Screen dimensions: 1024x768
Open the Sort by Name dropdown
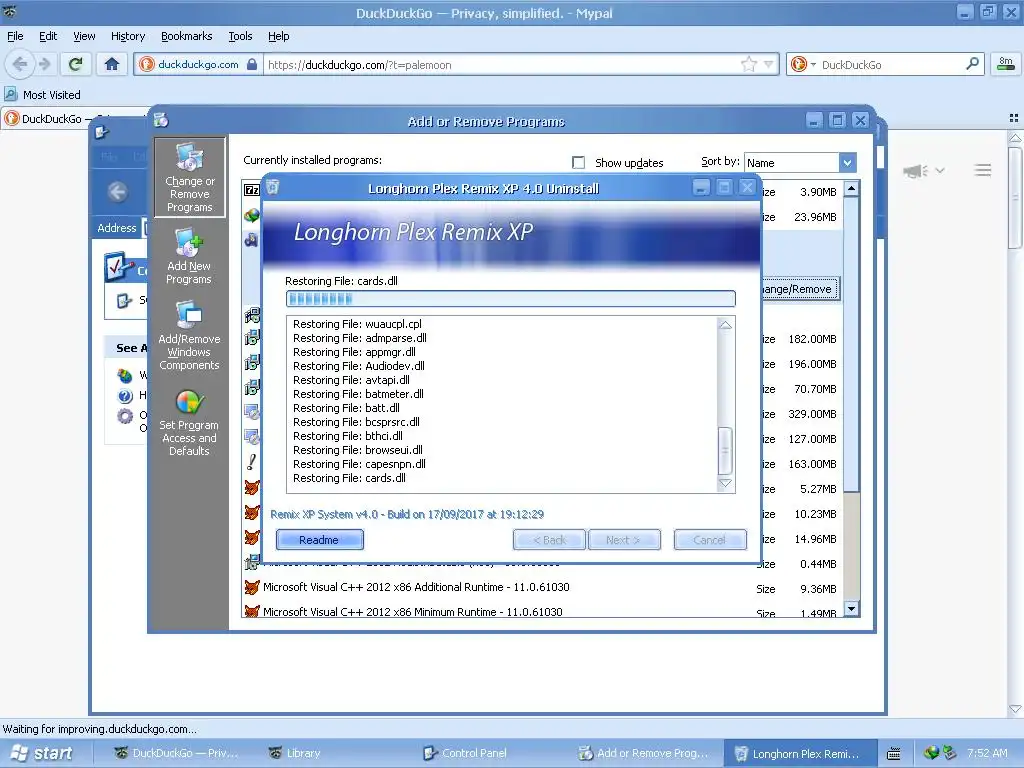(x=846, y=163)
